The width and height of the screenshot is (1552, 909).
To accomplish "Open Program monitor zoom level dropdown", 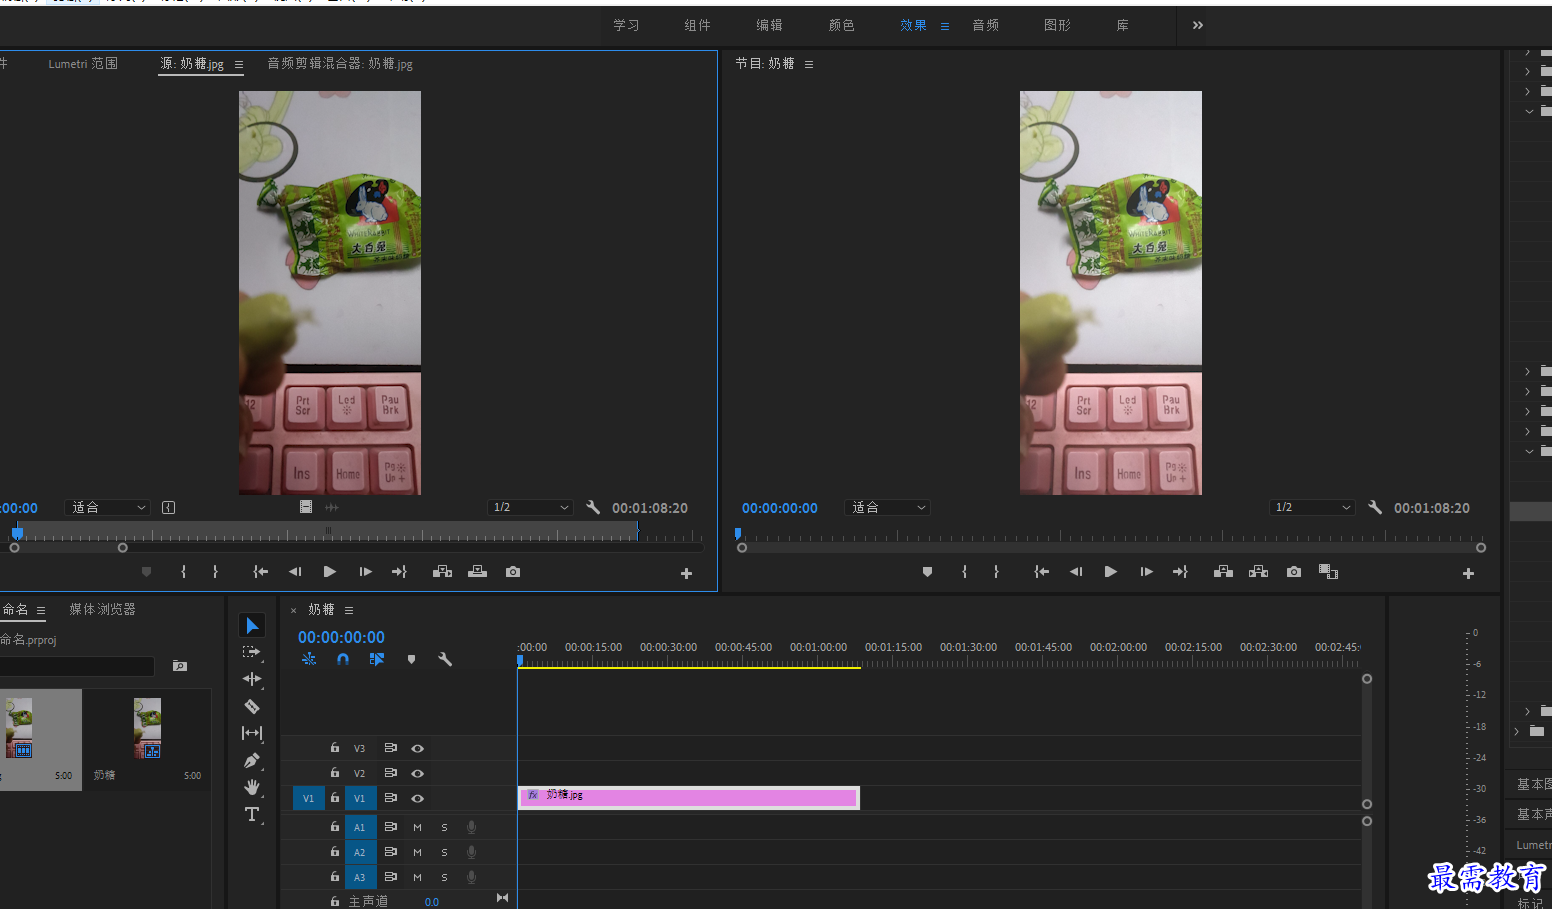I will click(x=888, y=507).
